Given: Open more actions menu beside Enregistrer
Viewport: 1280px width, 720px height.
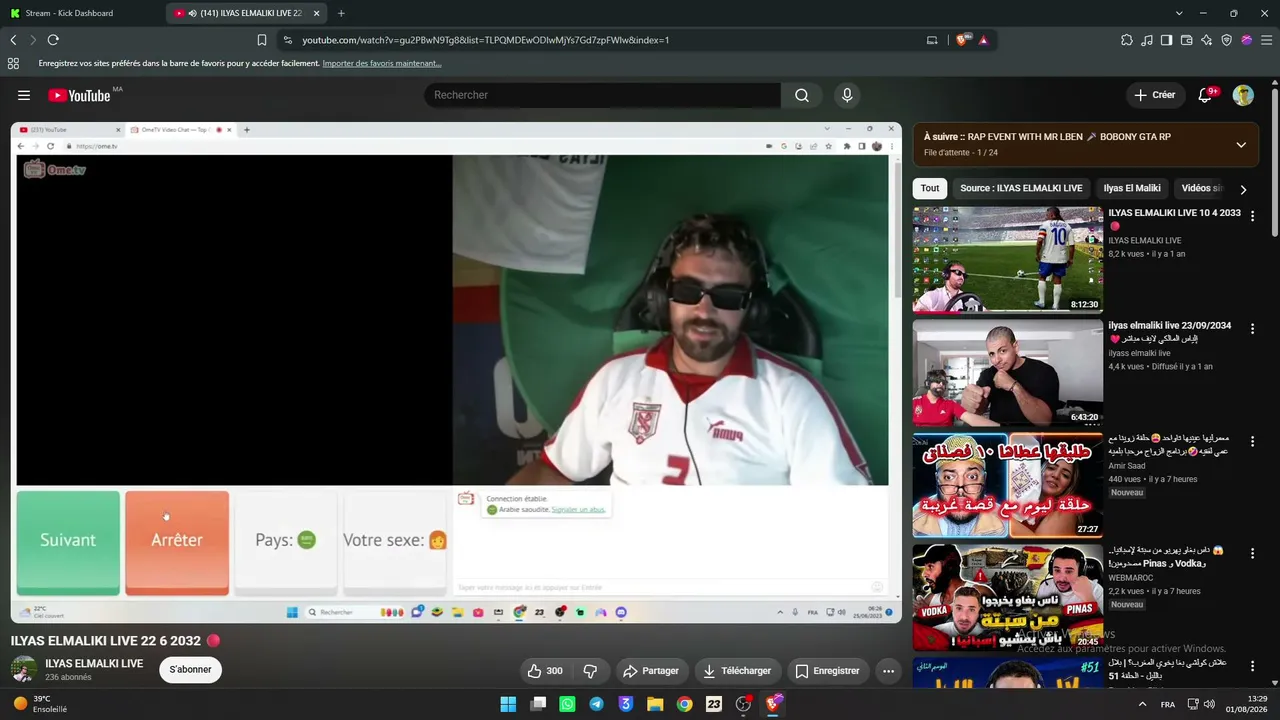Looking at the screenshot, I should [888, 671].
